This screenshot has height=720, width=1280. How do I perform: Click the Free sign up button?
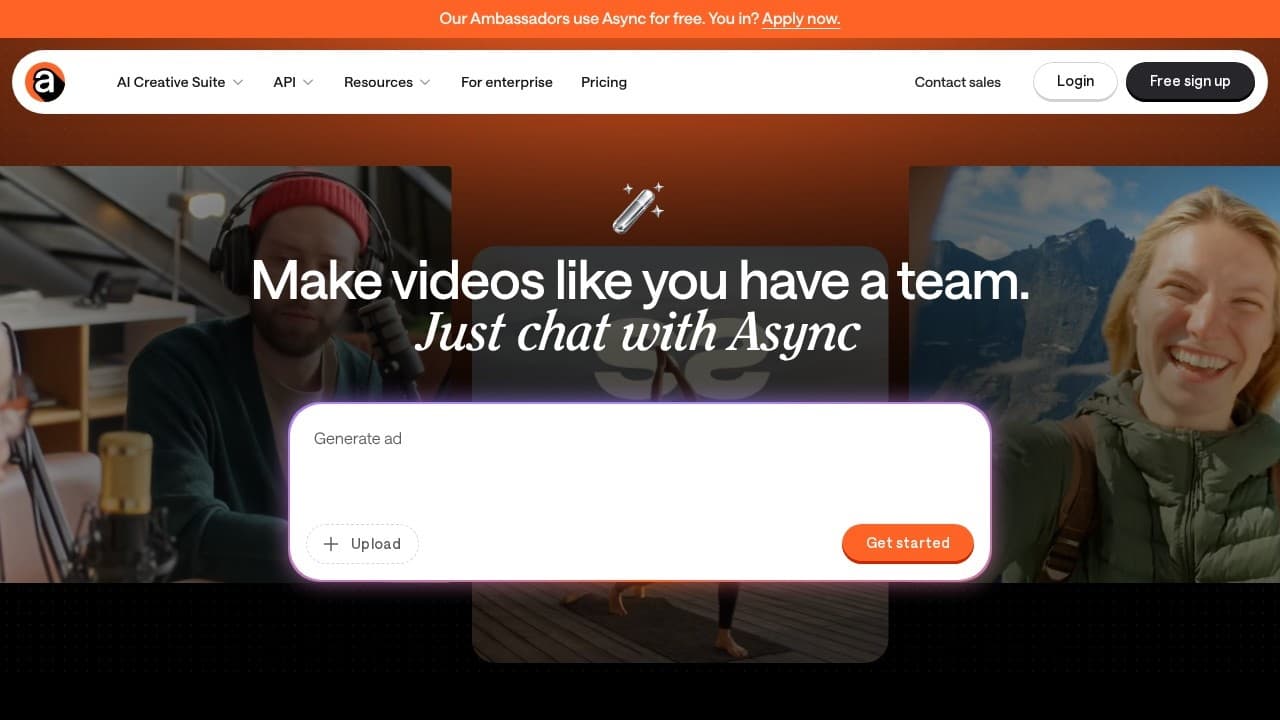tap(1190, 81)
